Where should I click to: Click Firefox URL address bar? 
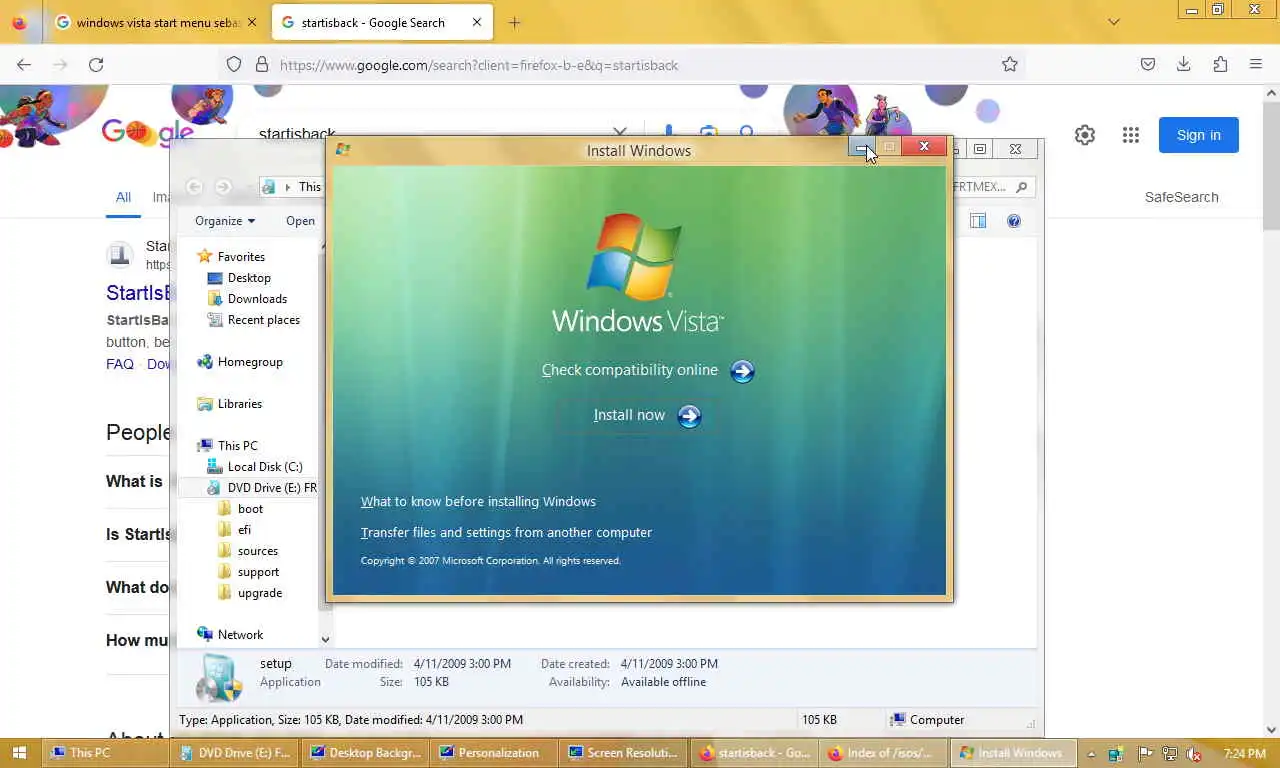(620, 65)
